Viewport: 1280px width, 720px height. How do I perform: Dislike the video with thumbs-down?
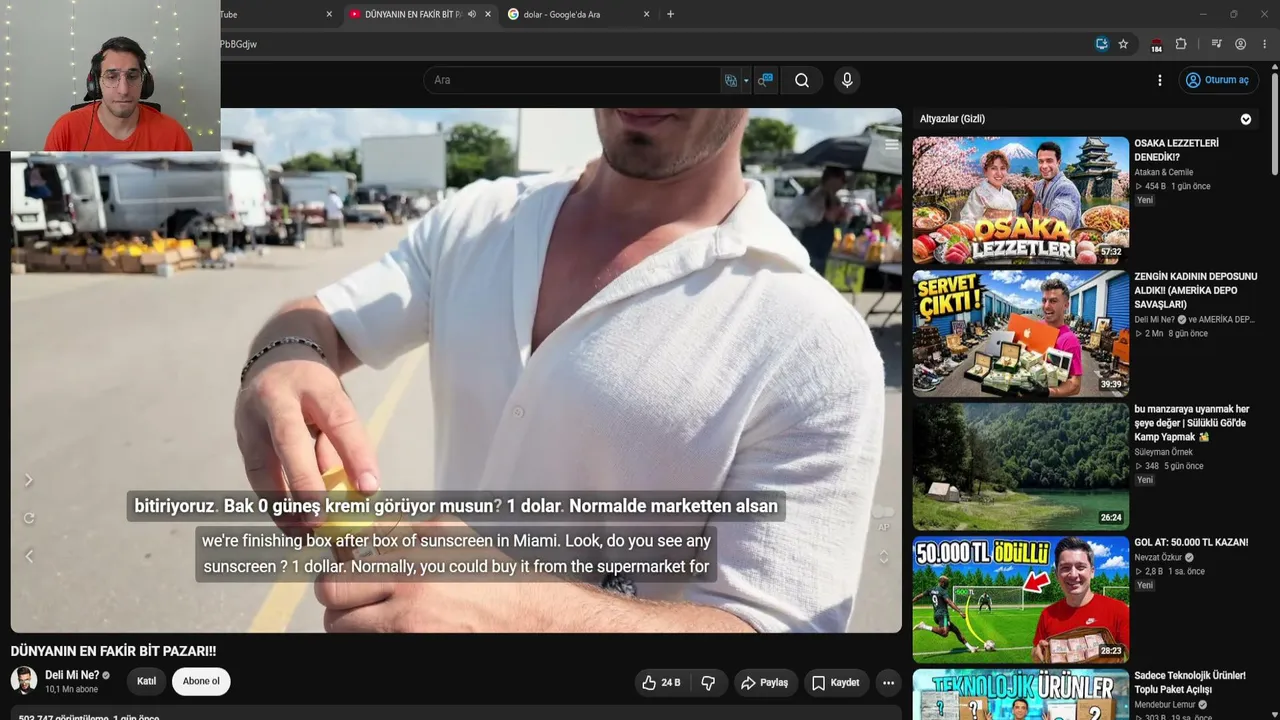708,683
